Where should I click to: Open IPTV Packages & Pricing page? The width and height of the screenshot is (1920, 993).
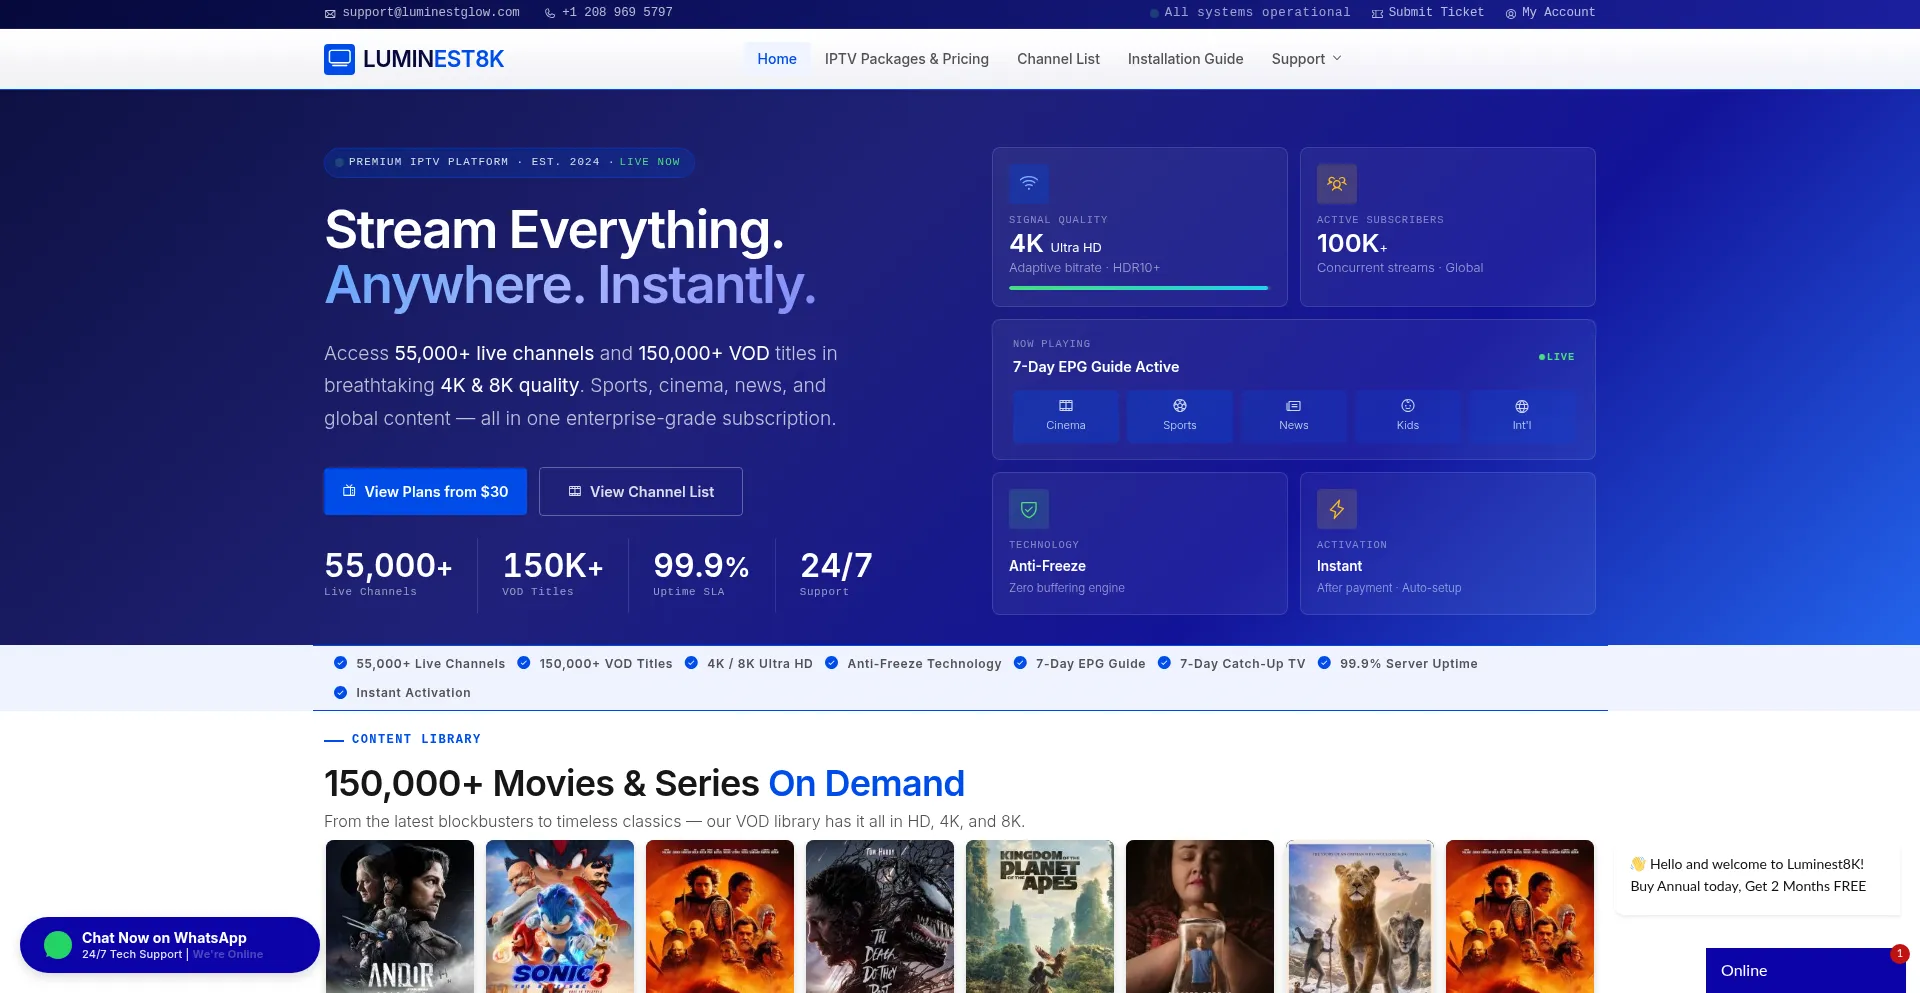(x=907, y=59)
